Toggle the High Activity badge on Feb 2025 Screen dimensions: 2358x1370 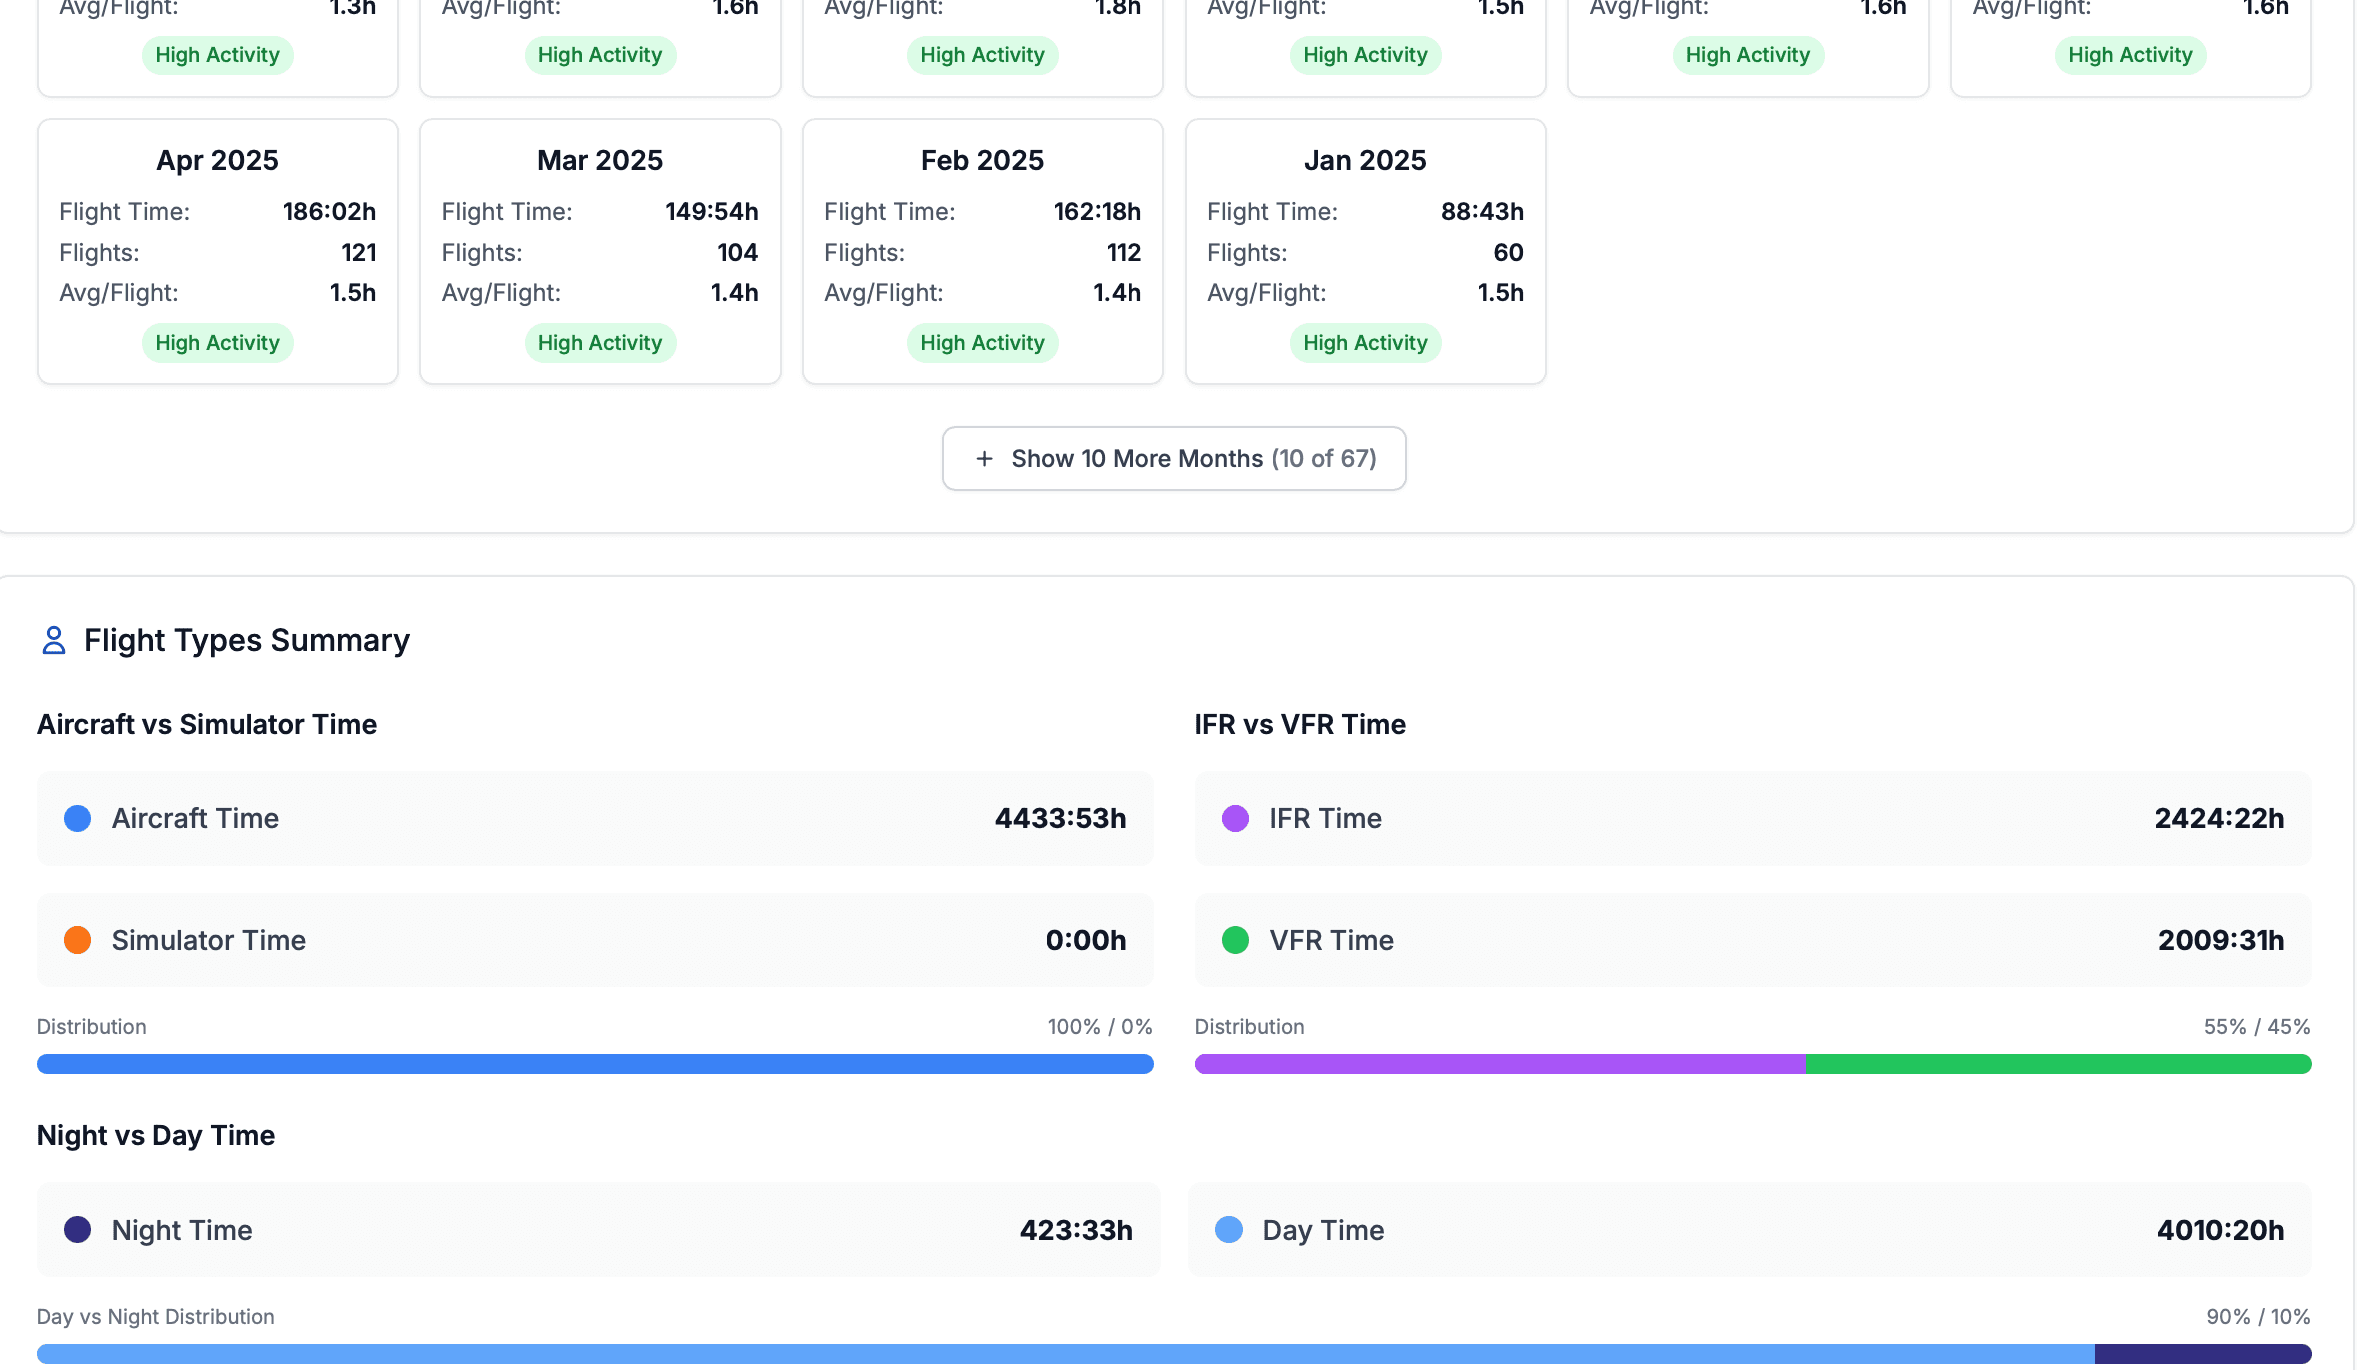(982, 342)
